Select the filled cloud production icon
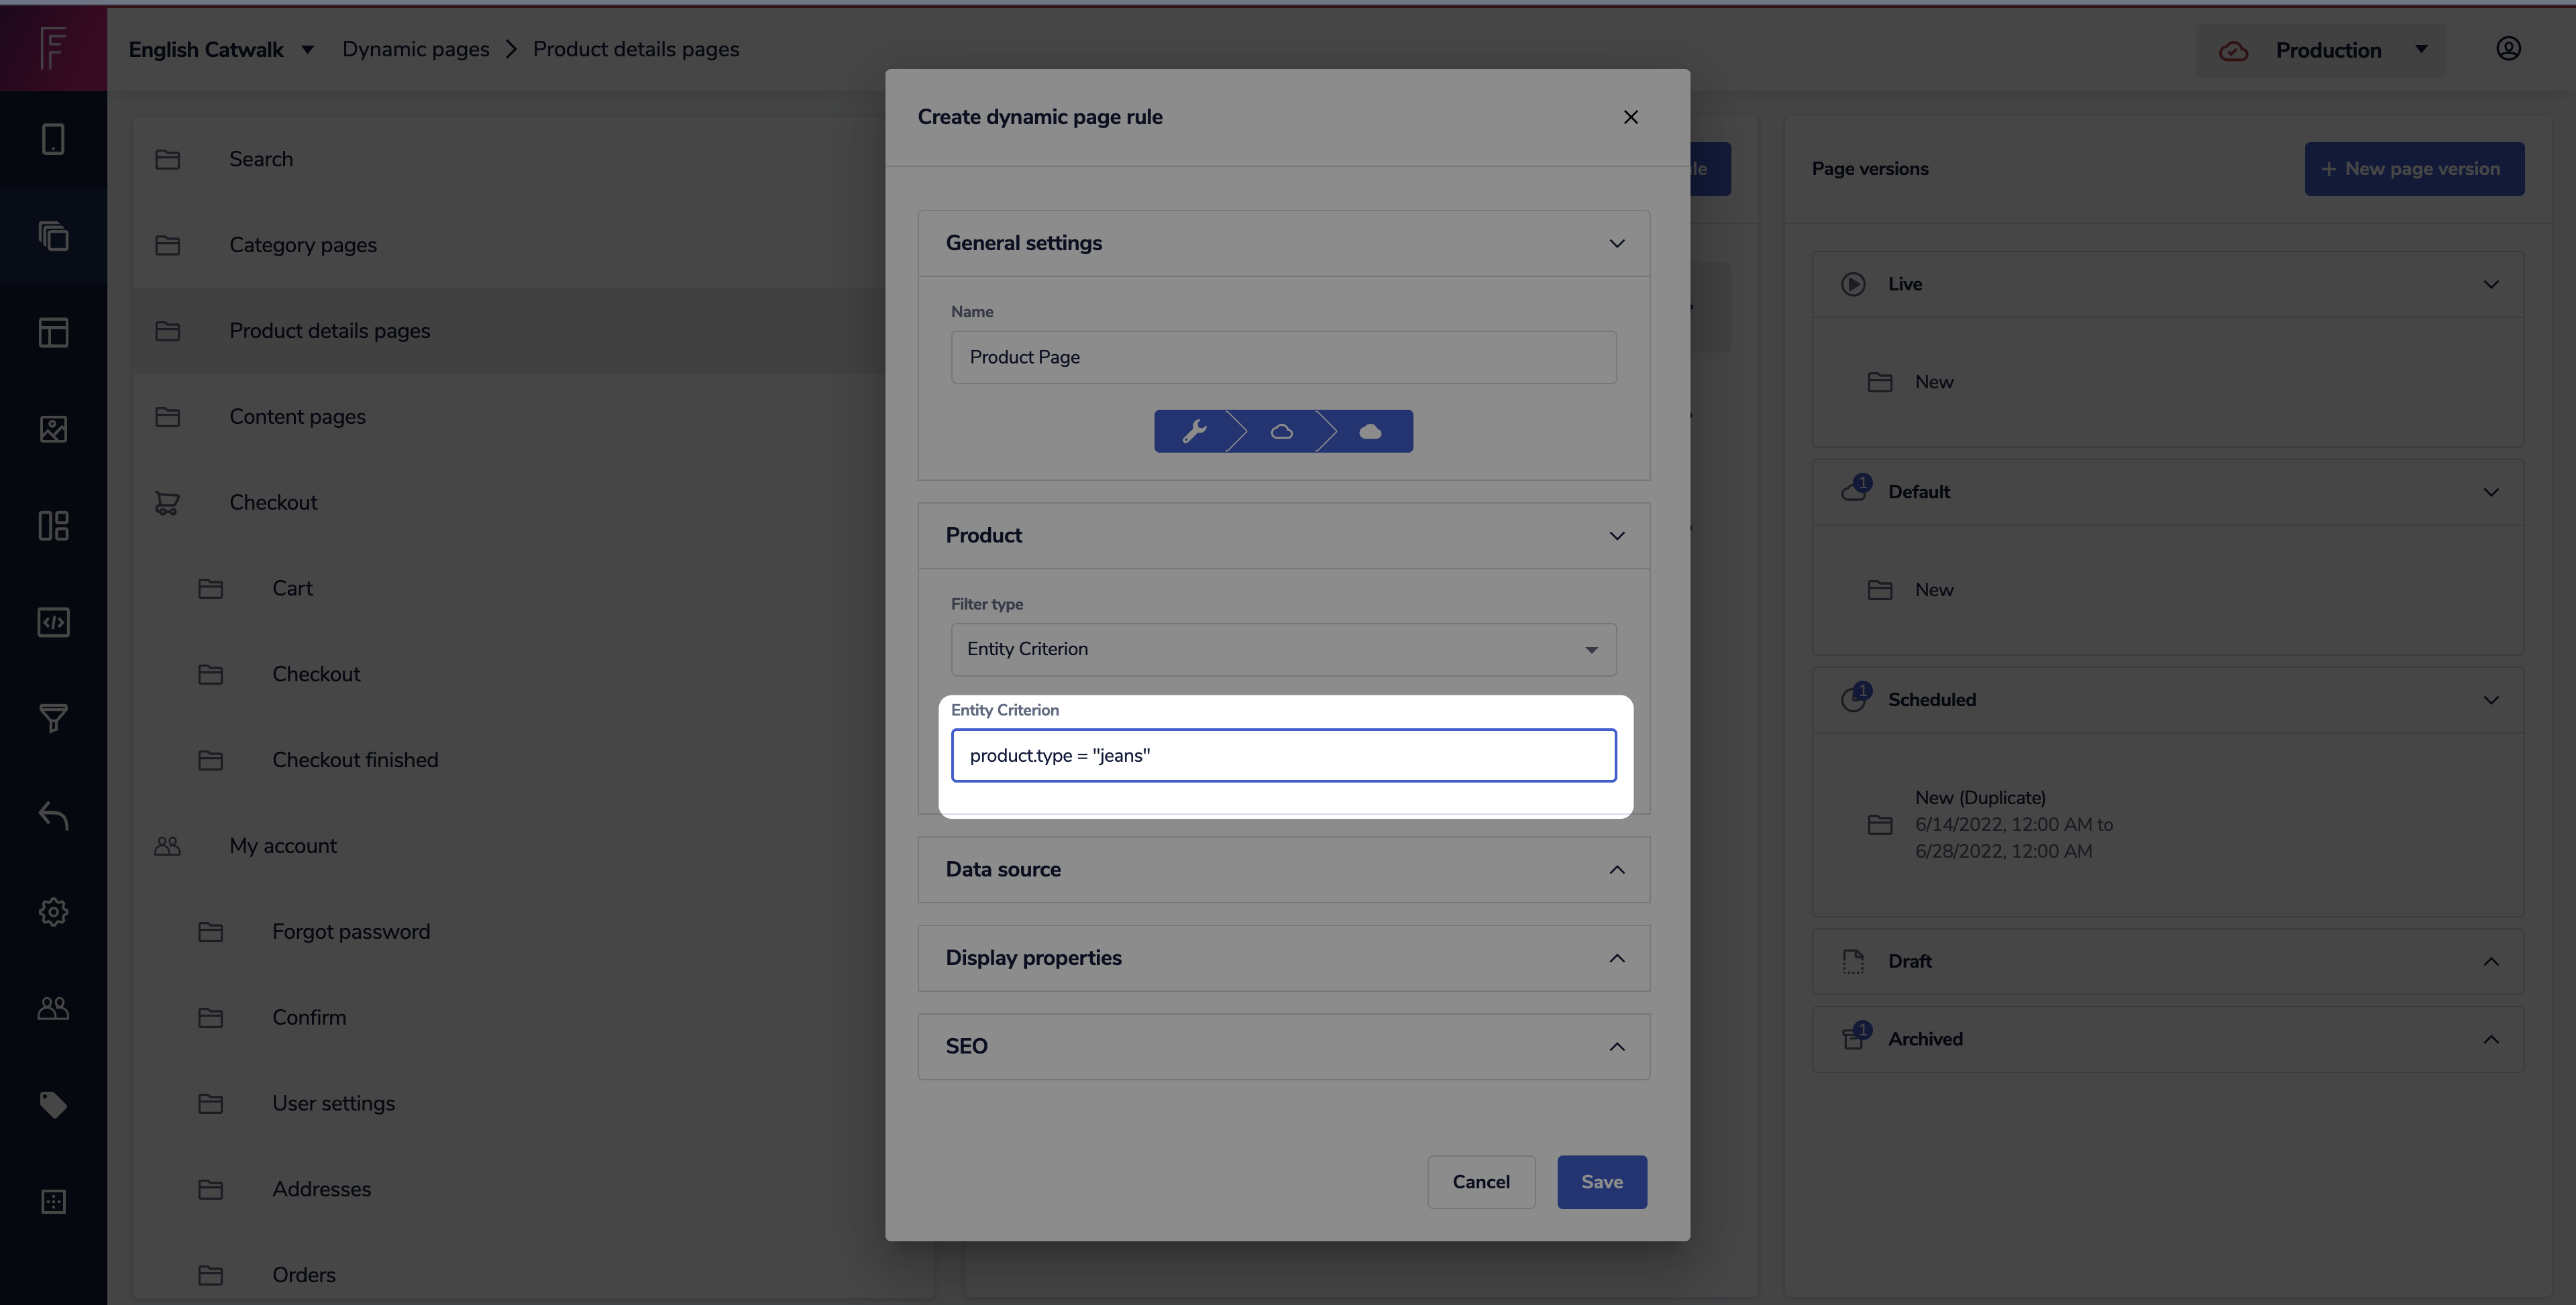The image size is (2576, 1305). tap(1370, 431)
